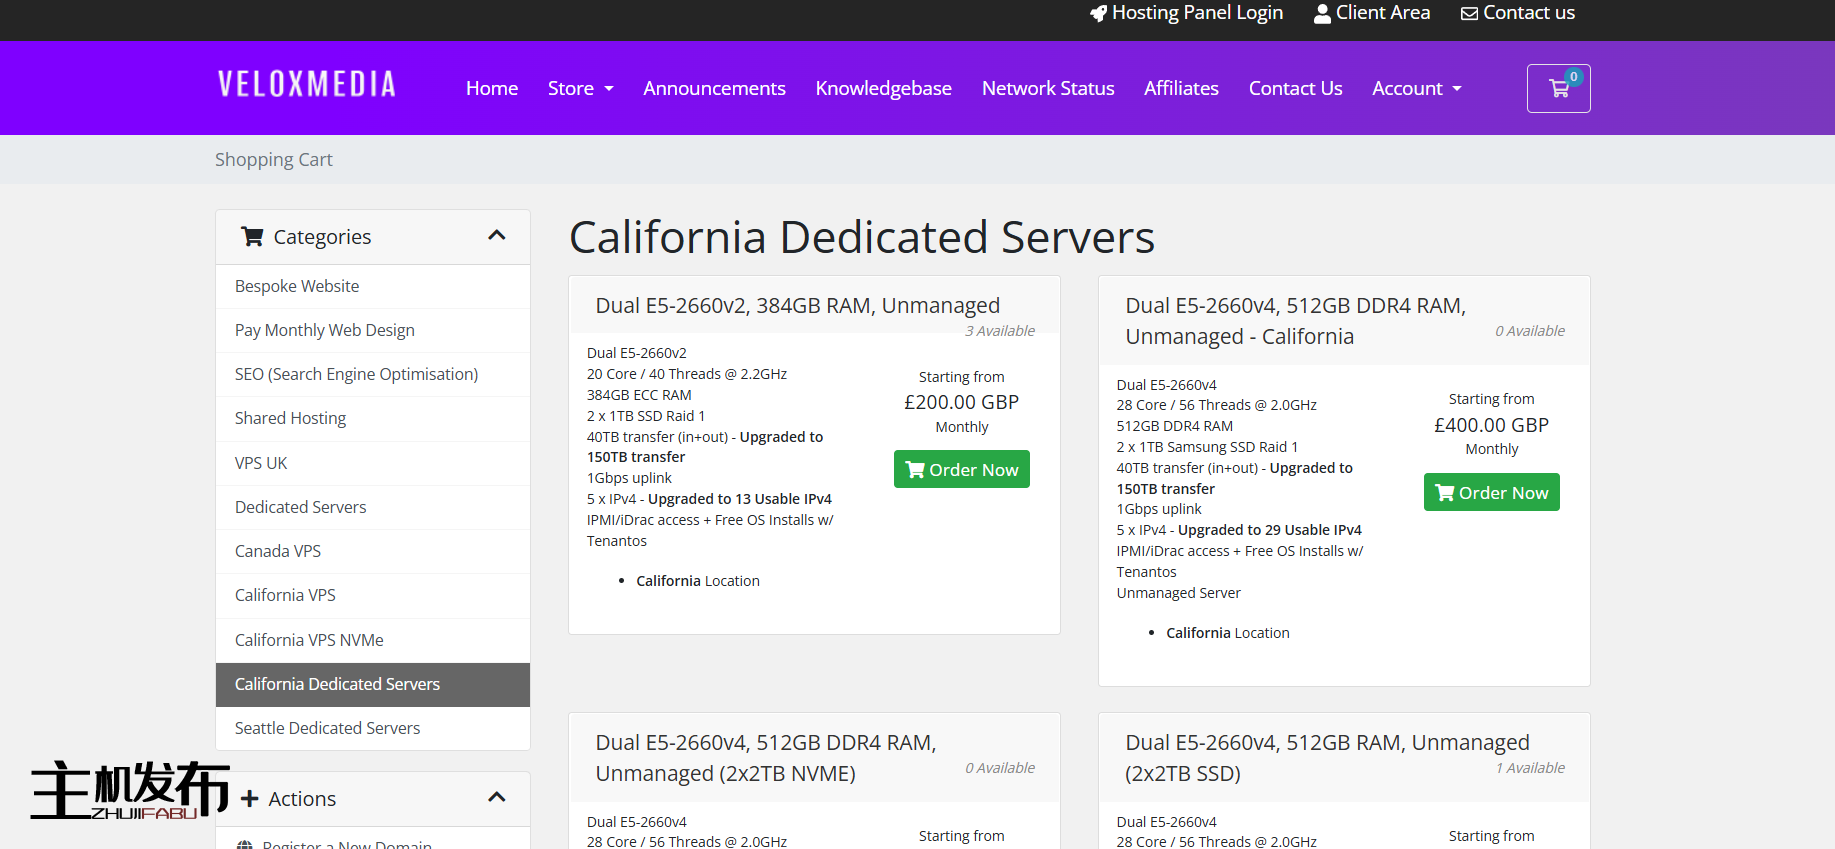The width and height of the screenshot is (1835, 849).
Task: Collapse the Categories panel chevron
Action: pyautogui.click(x=496, y=236)
